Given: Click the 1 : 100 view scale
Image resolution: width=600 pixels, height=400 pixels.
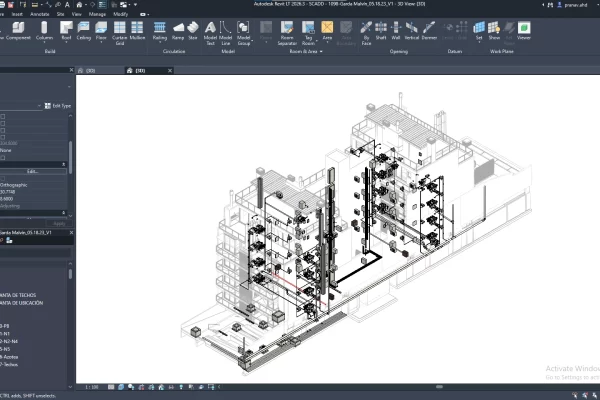Looking at the screenshot, I should click(91, 387).
